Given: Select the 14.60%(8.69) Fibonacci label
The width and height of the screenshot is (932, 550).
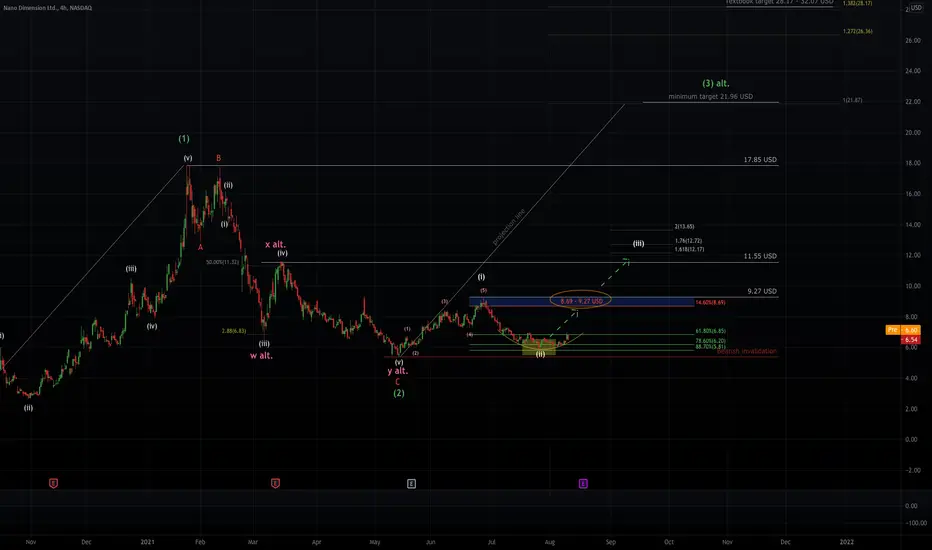Looking at the screenshot, I should 710,303.
